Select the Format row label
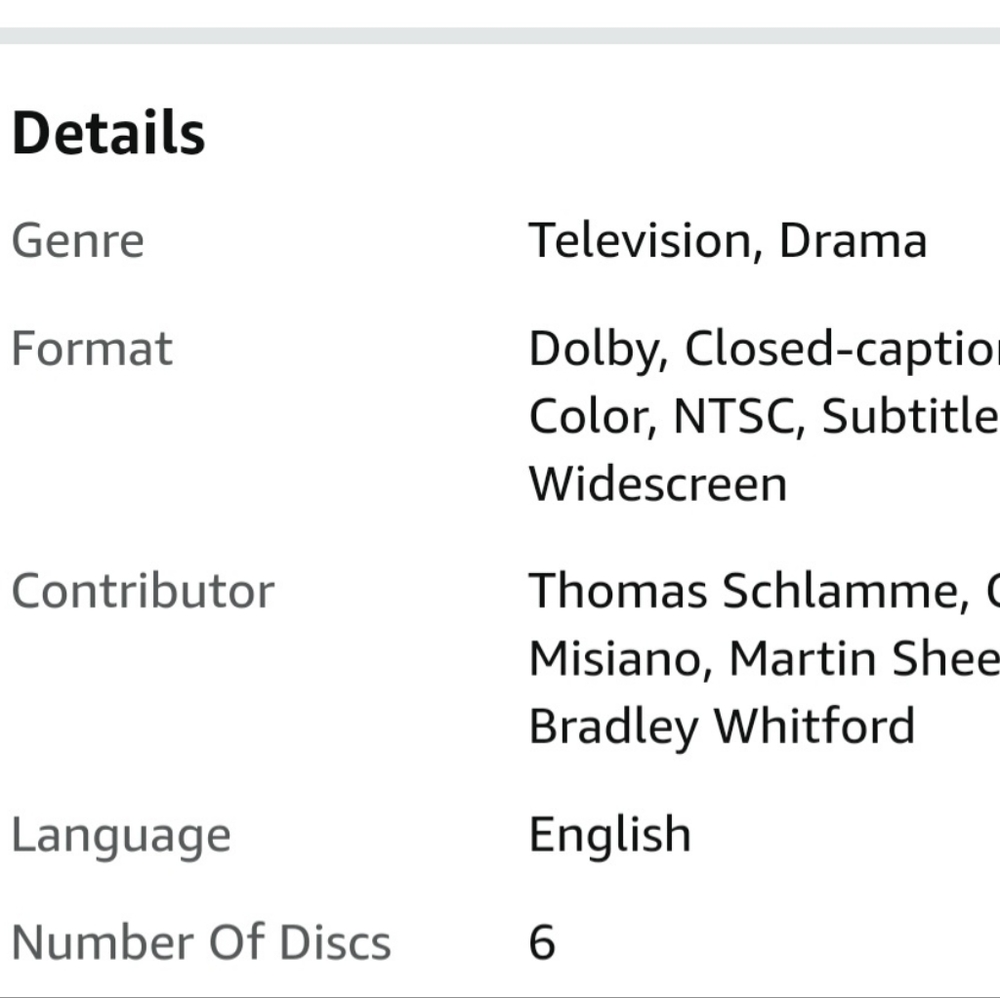The image size is (1000, 998). [91, 349]
